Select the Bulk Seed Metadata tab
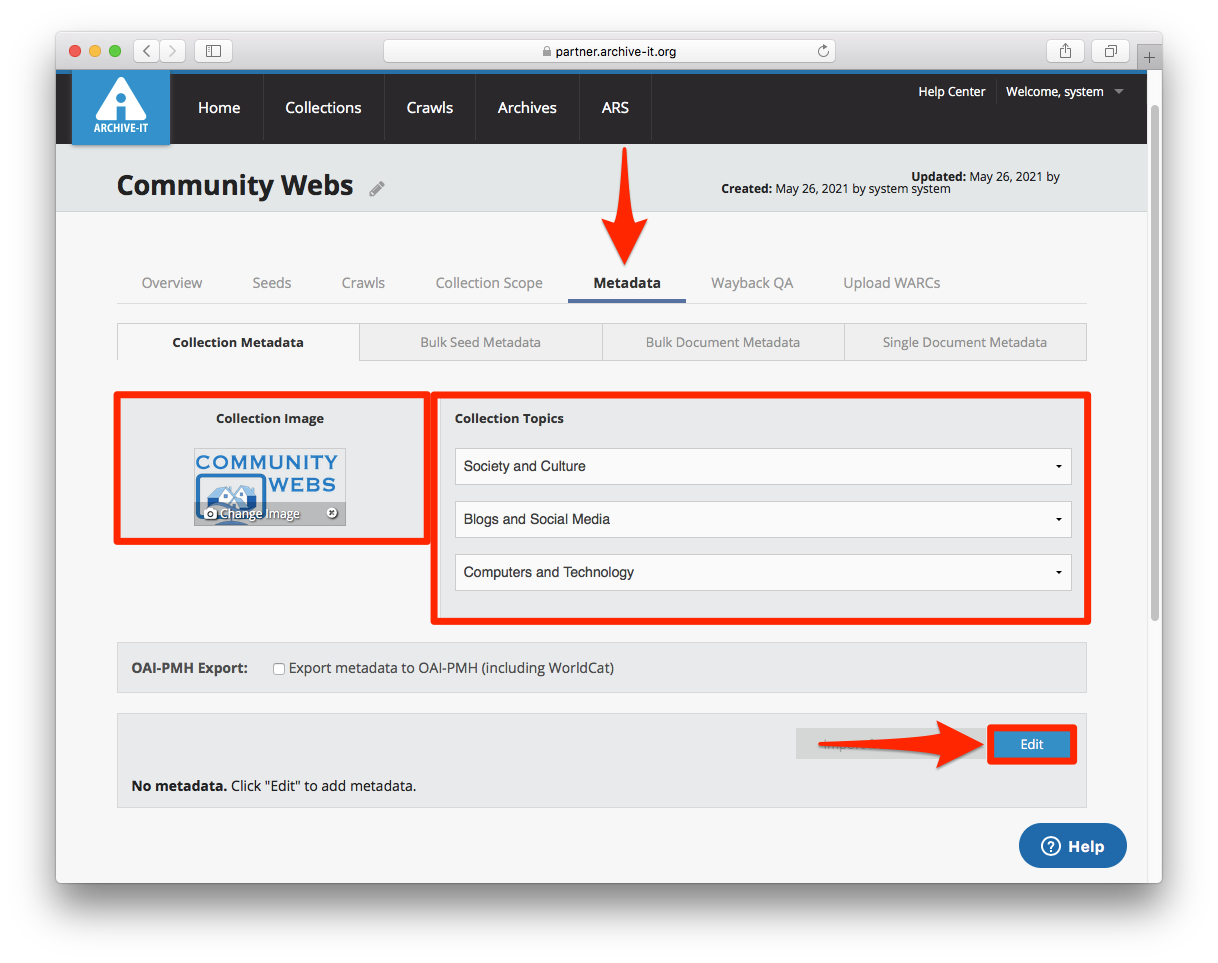 [x=480, y=342]
